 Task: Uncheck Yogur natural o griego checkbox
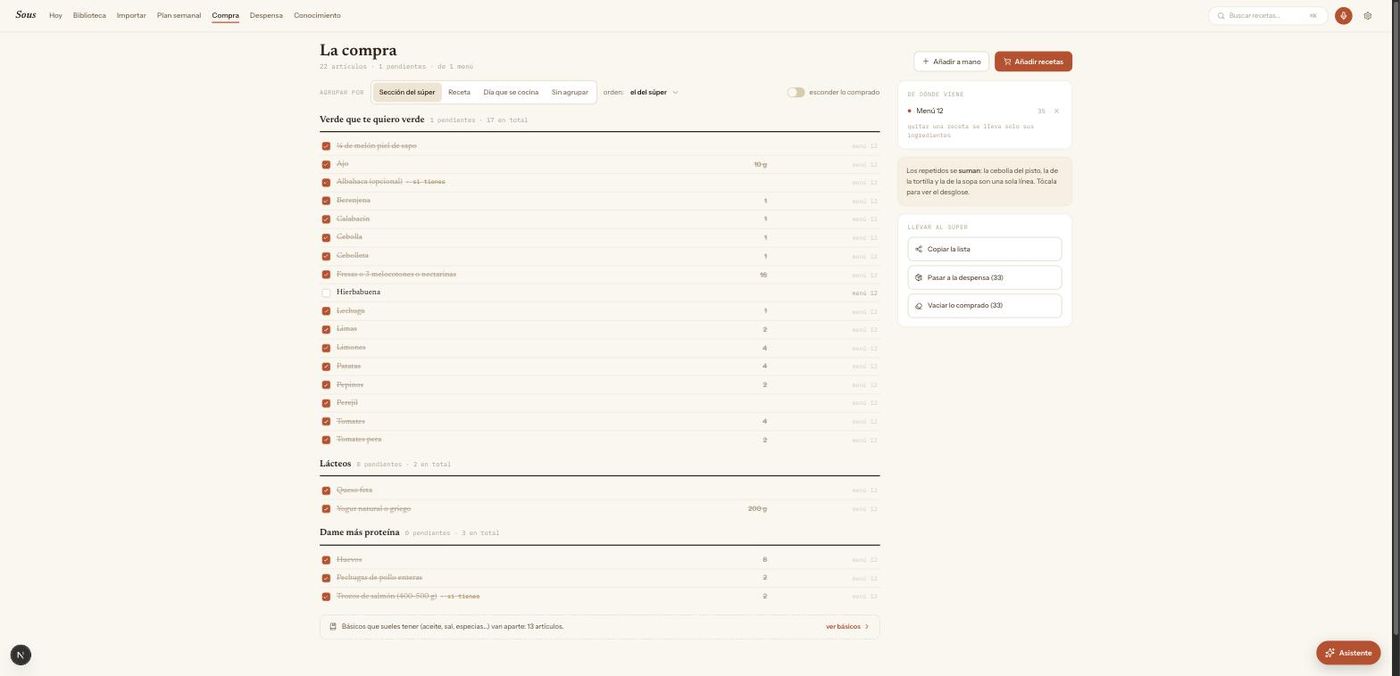pyautogui.click(x=326, y=509)
